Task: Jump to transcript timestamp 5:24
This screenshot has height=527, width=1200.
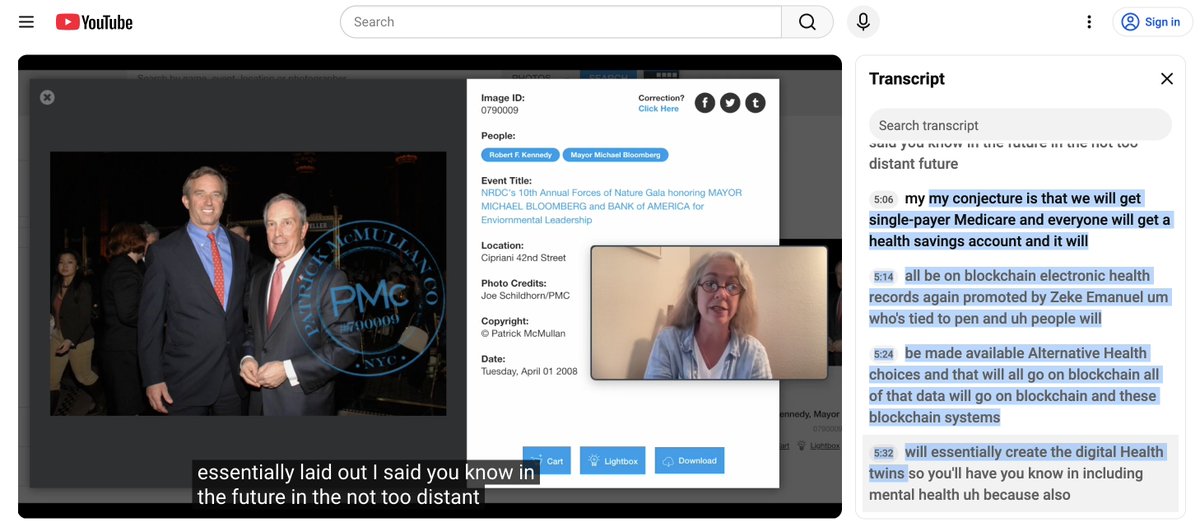Action: (883, 354)
